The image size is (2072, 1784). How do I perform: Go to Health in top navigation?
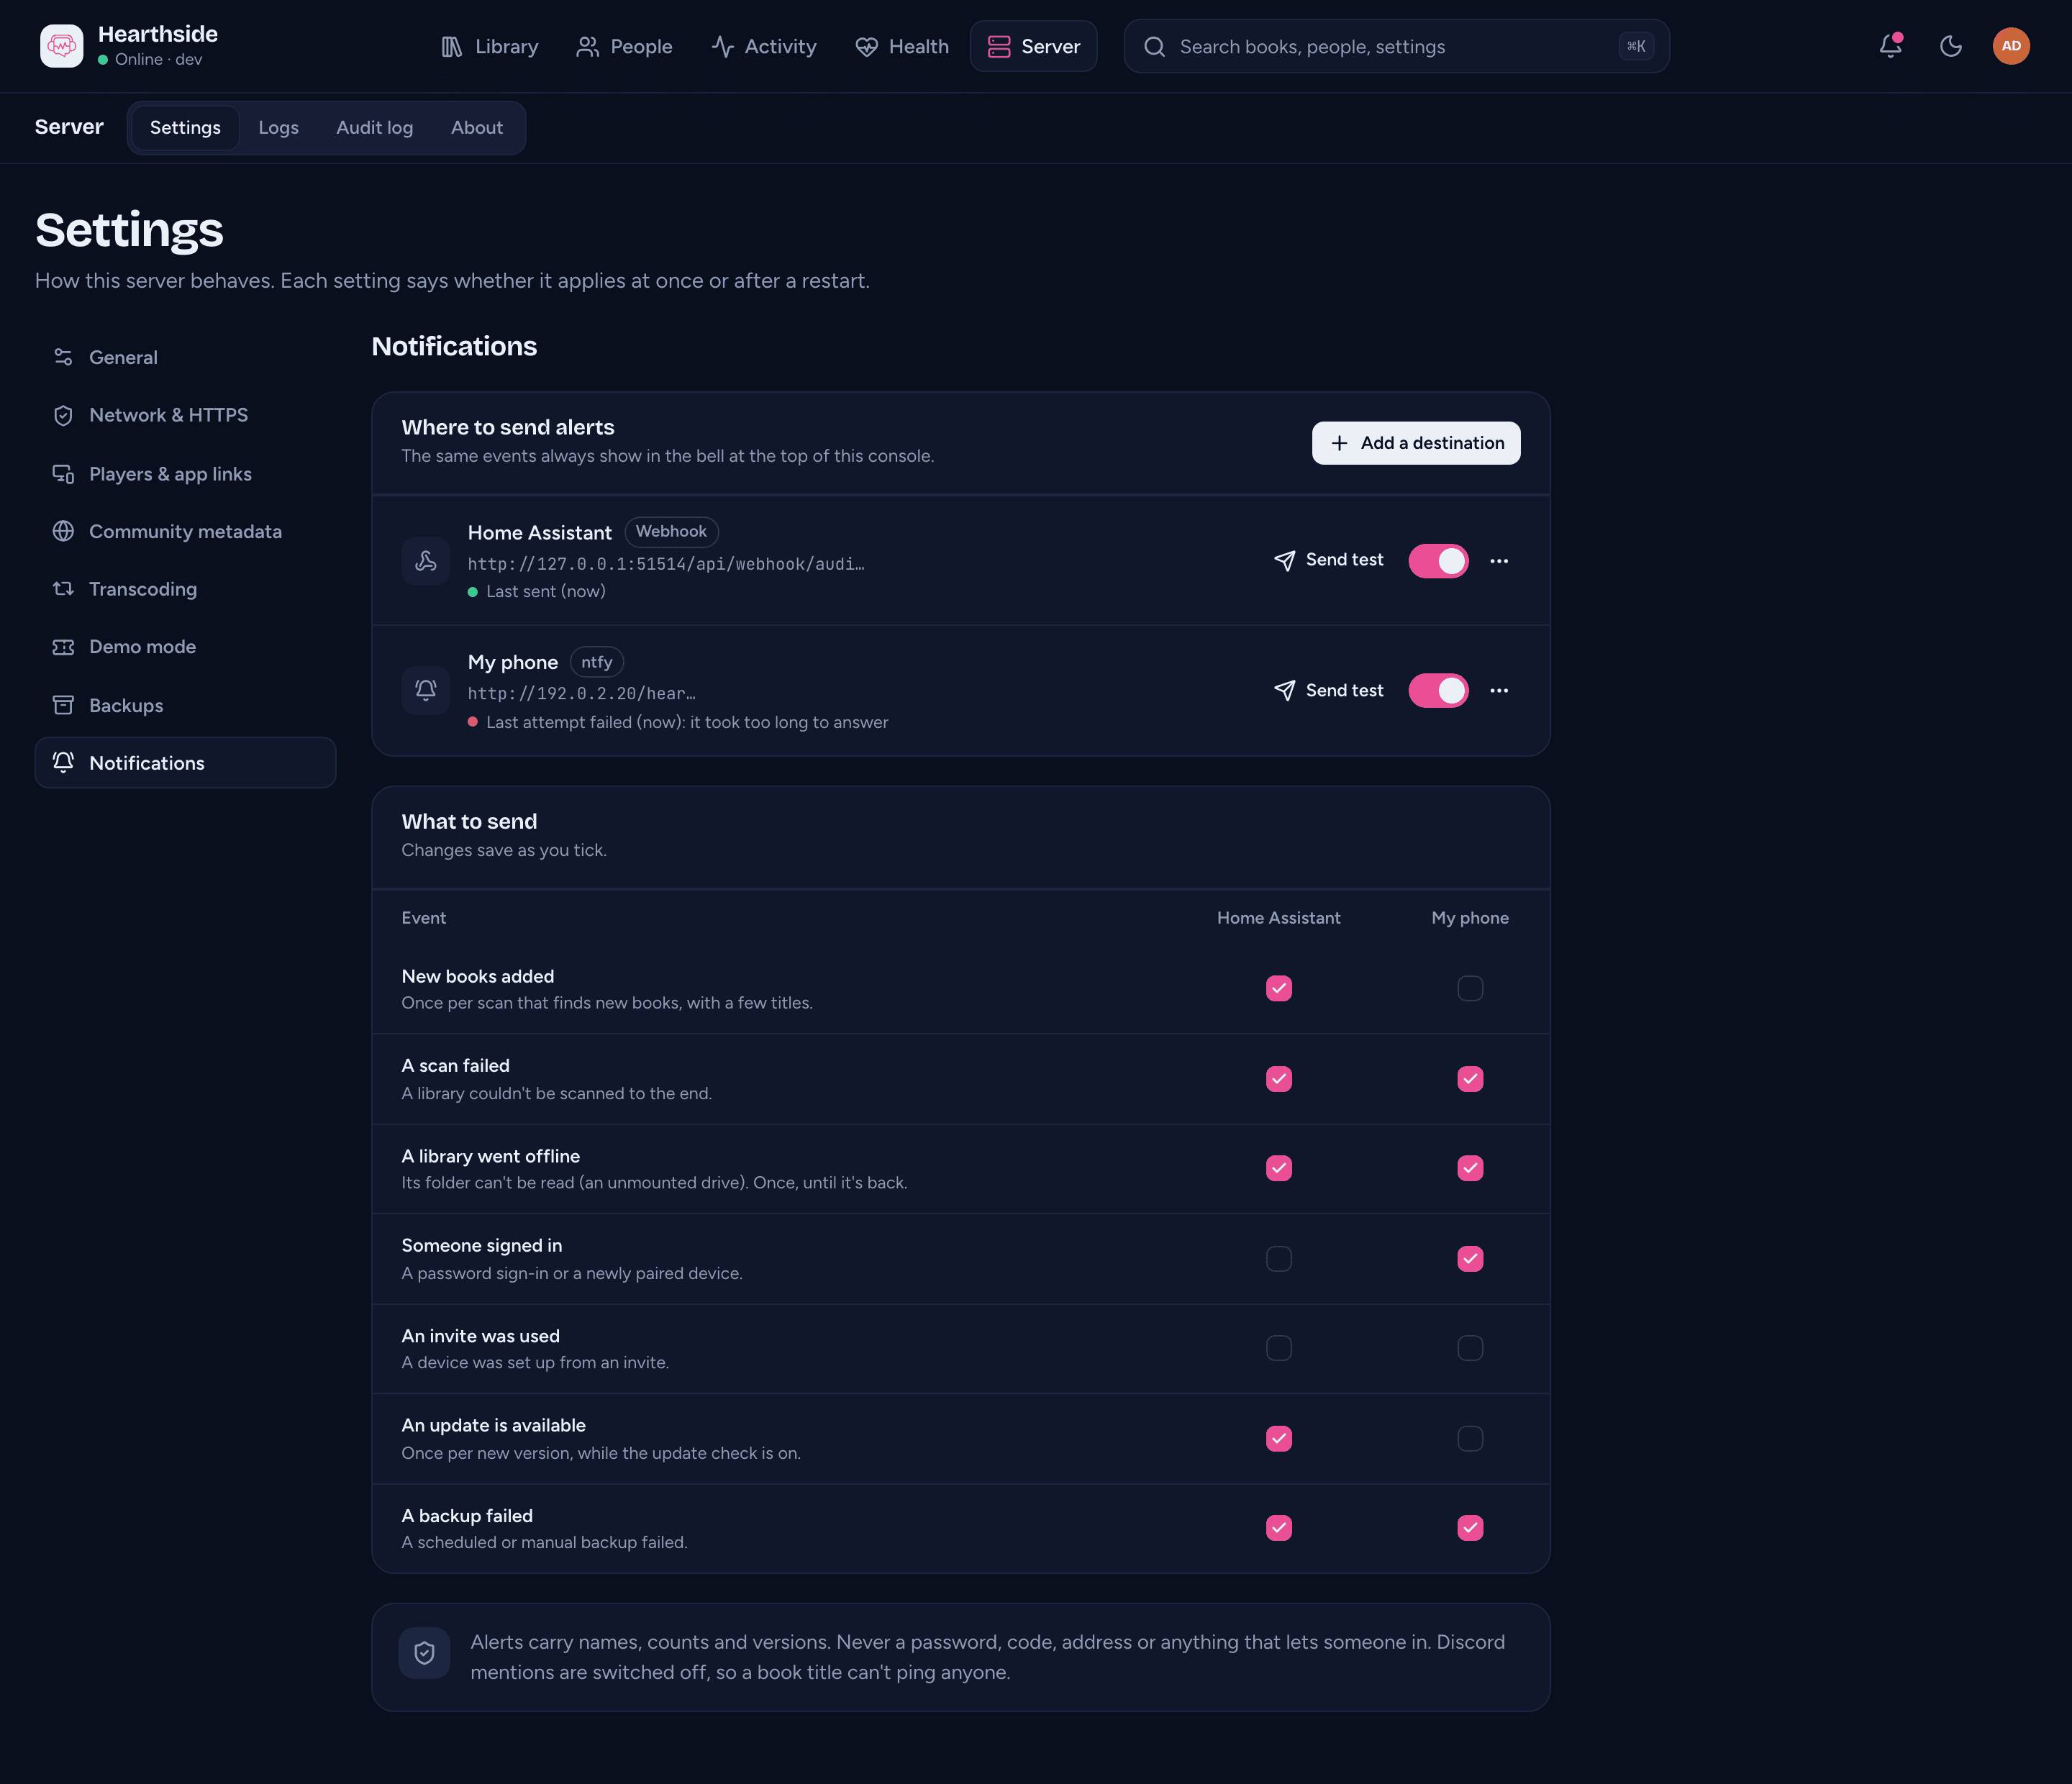pyautogui.click(x=902, y=47)
